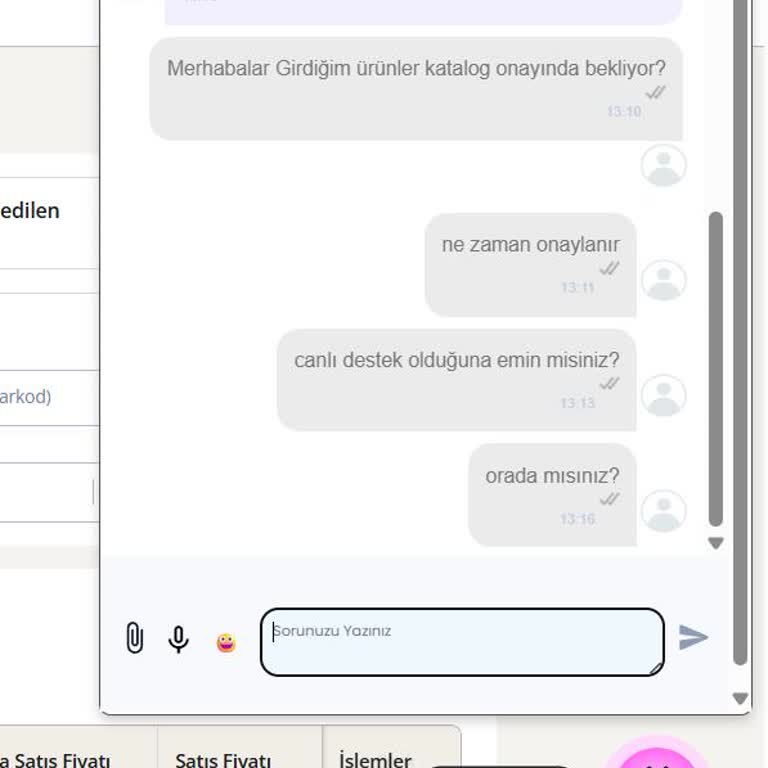The height and width of the screenshot is (768, 768).
Task: Click the chat messages scrollbar thumb
Action: [x=715, y=368]
